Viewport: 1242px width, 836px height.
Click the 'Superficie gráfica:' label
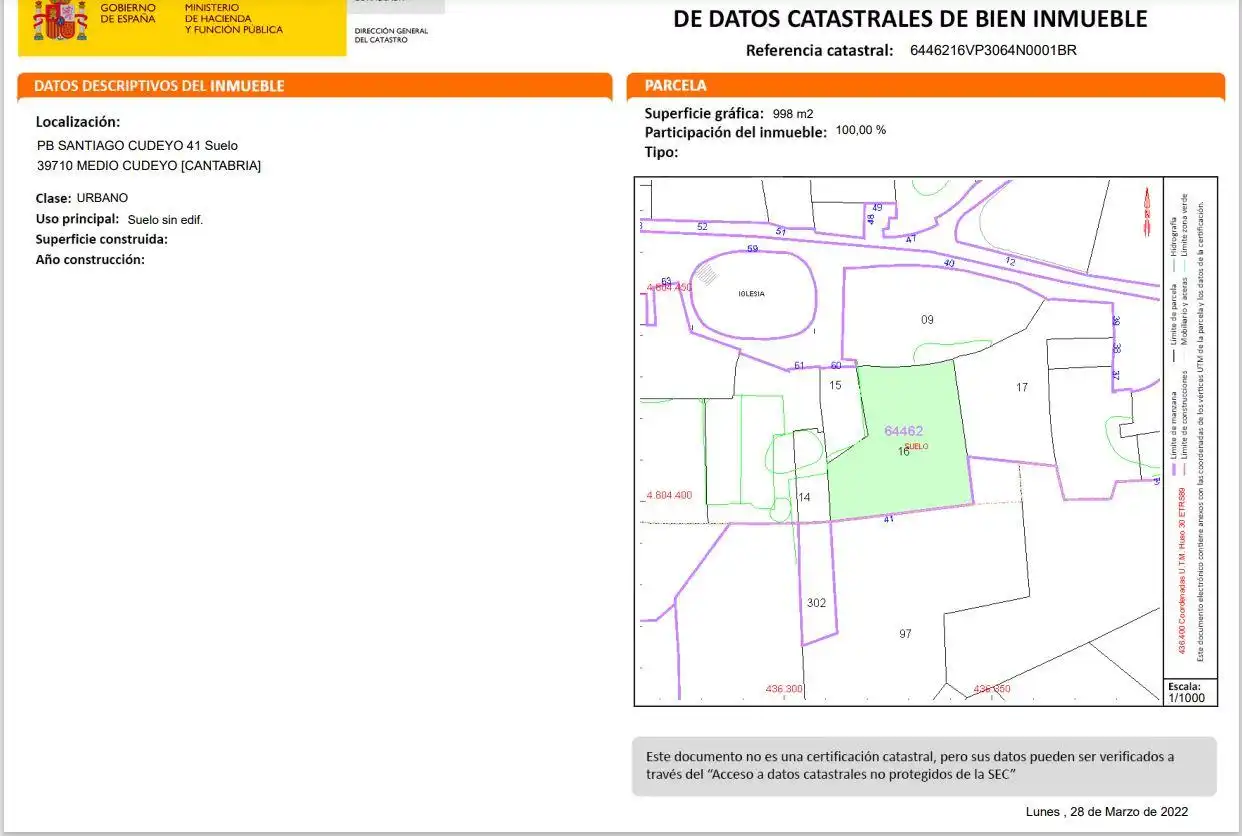pos(704,113)
